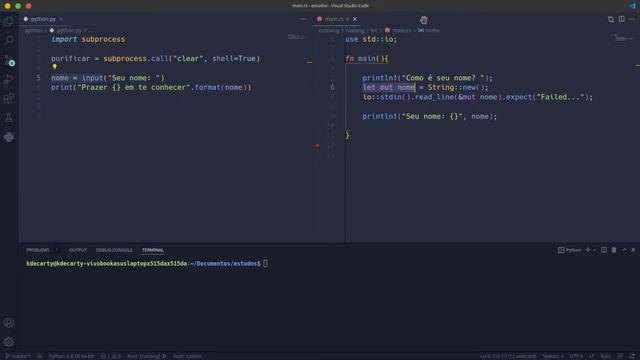Switch to the OUTPUT tab
640x360 pixels.
pos(78,250)
